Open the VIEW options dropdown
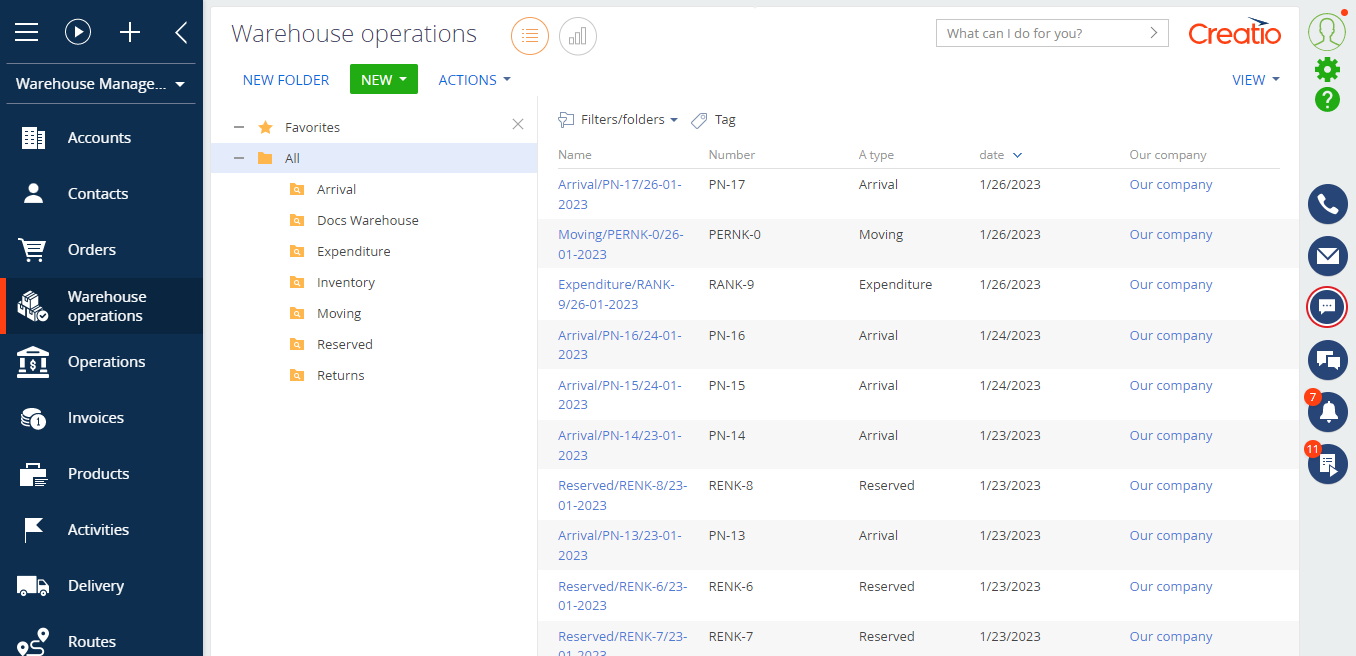This screenshot has width=1356, height=656. (1255, 80)
